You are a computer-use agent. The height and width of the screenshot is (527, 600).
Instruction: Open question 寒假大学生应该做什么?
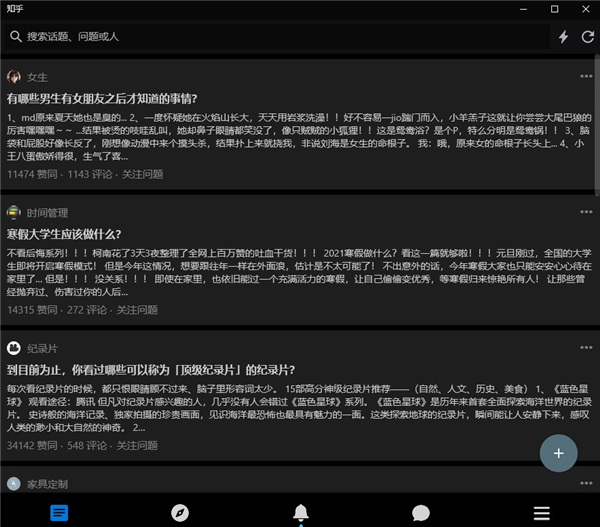64,234
